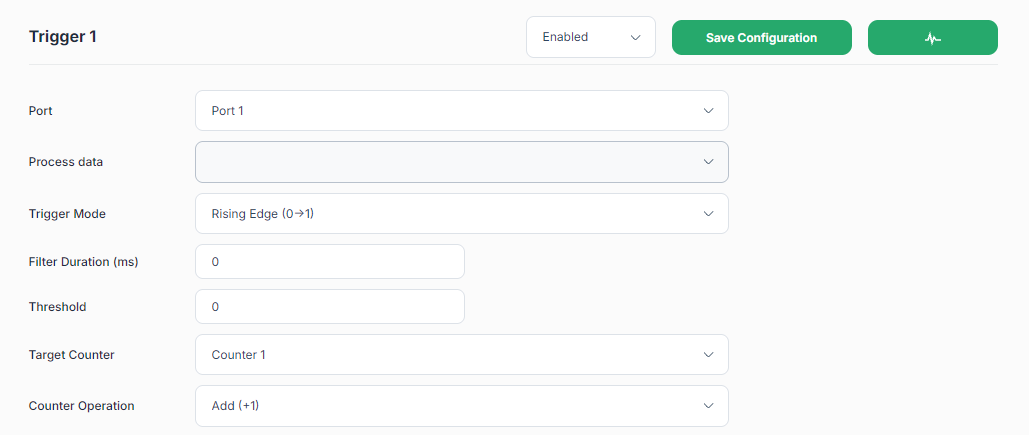Click the chevron in Process data field
The height and width of the screenshot is (435, 1029).
coord(708,161)
